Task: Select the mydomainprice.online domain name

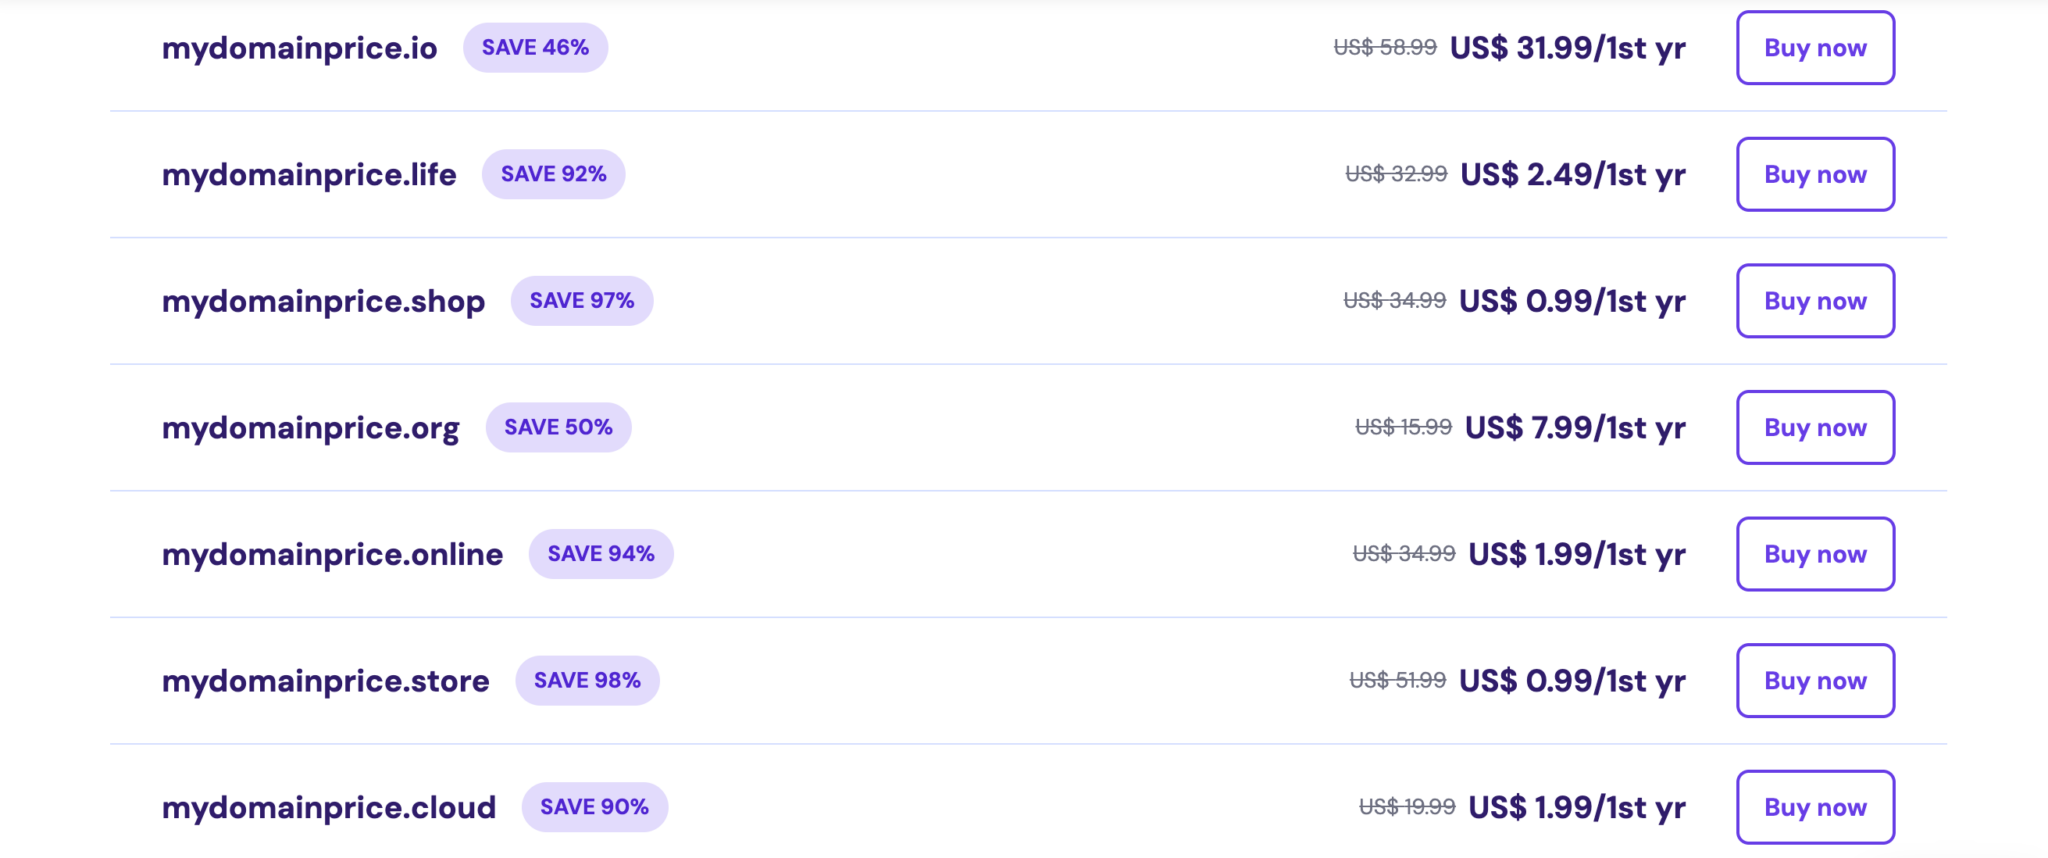Action: point(331,554)
